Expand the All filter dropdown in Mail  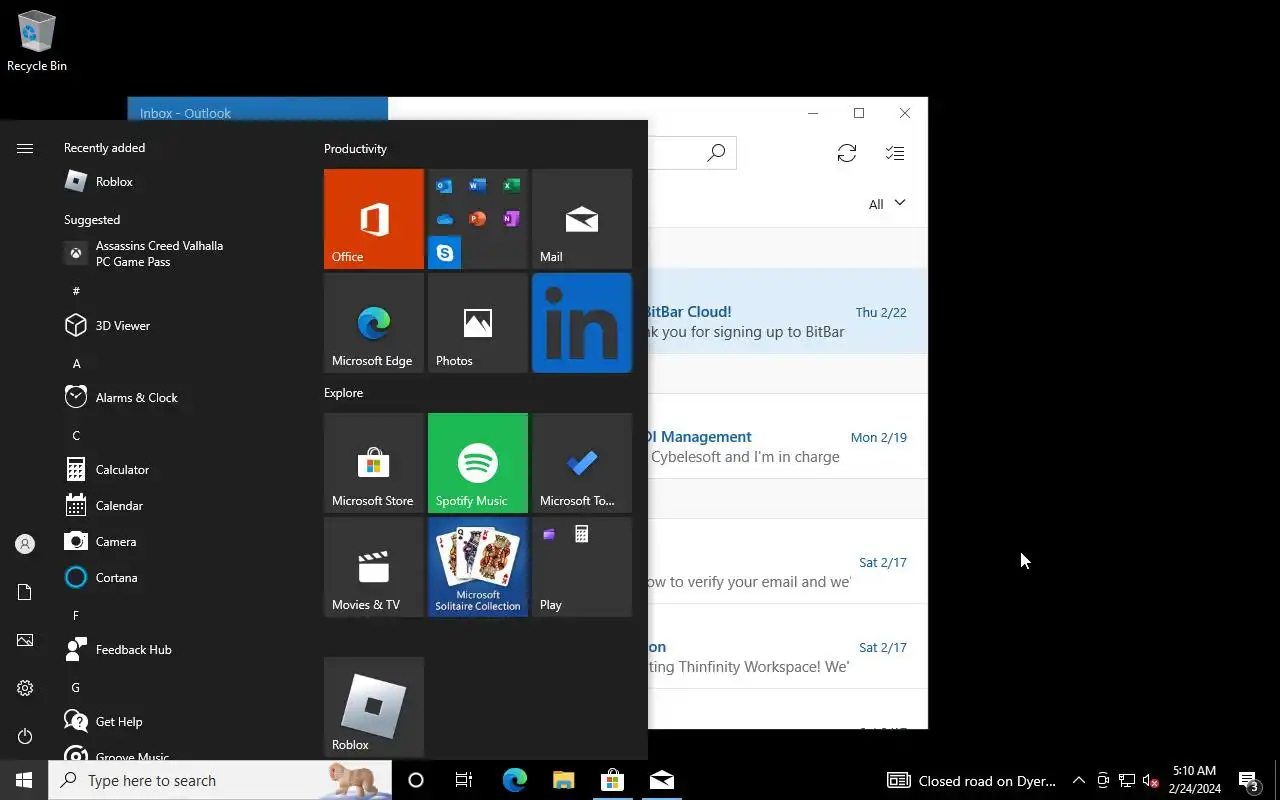tap(887, 204)
